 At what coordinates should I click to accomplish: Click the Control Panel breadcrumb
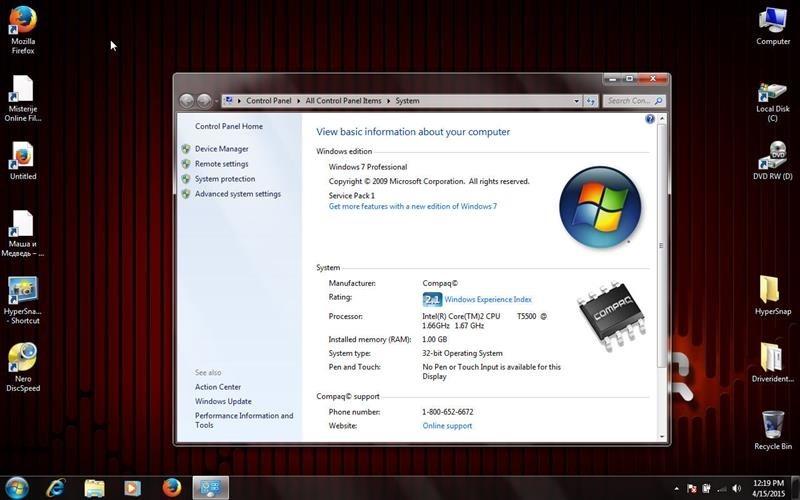(268, 101)
